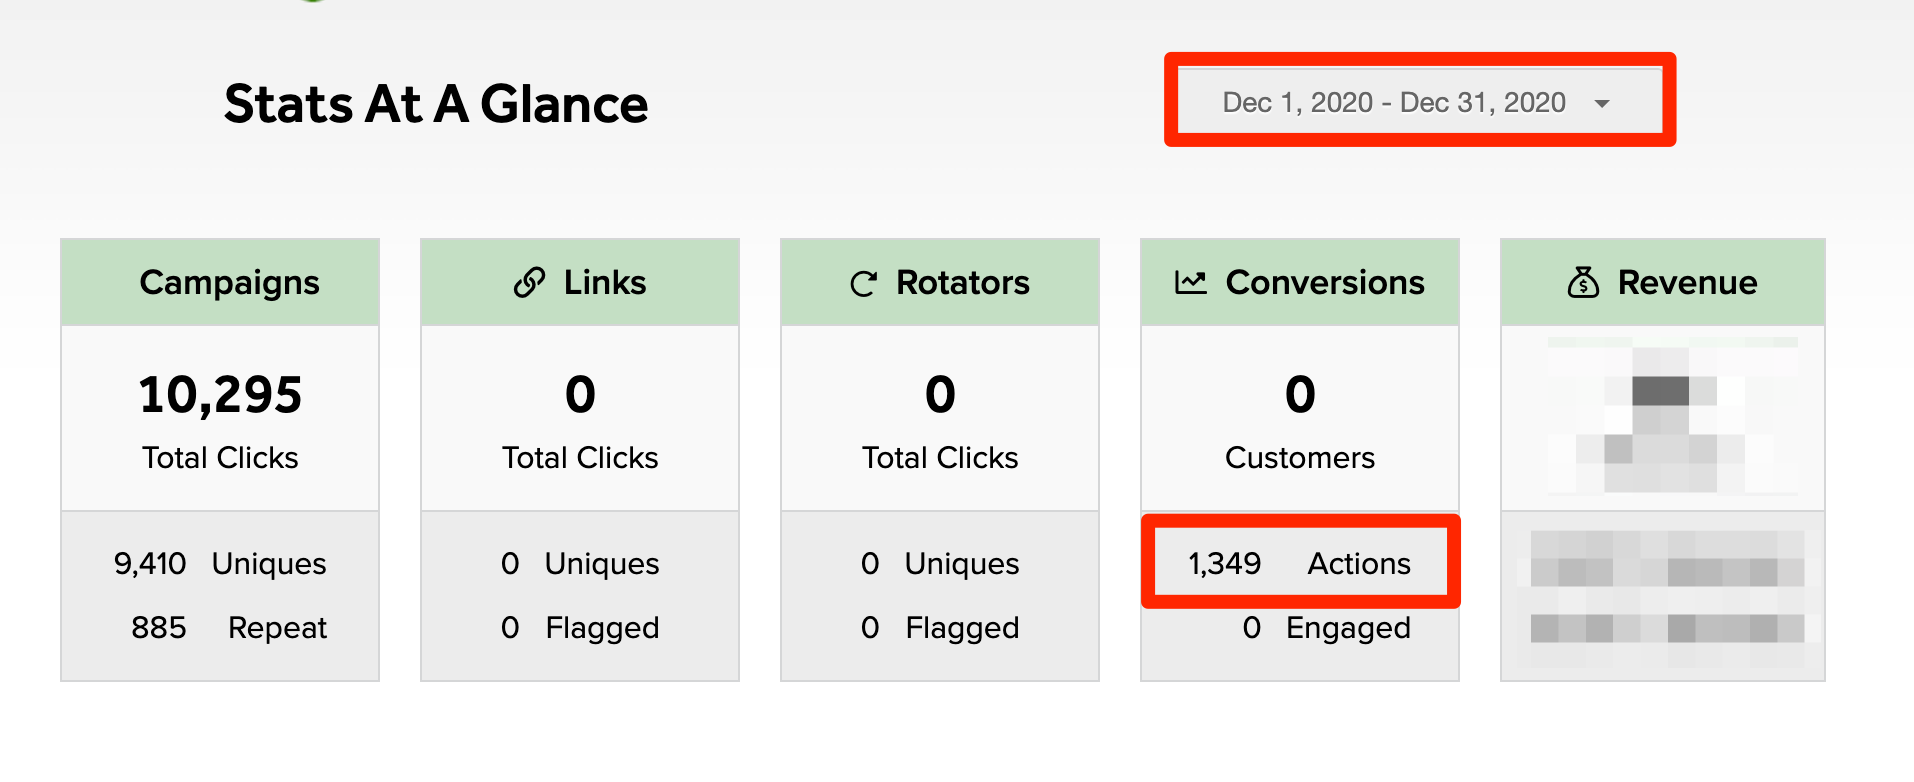
Task: Click the chain link icon beside Links
Action: pyautogui.click(x=529, y=283)
